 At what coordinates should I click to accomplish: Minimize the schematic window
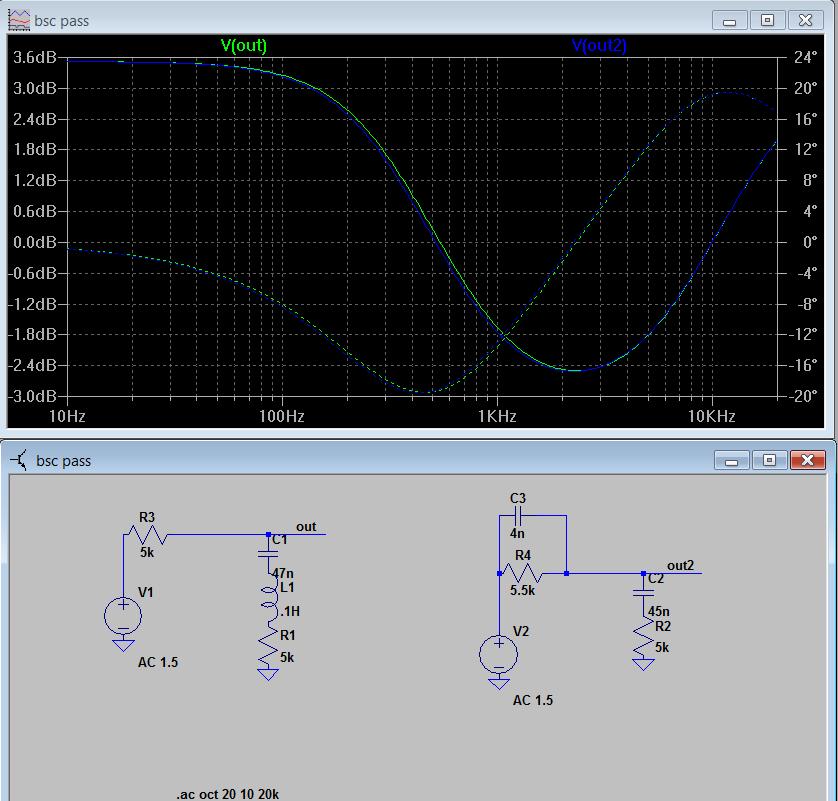[x=731, y=461]
